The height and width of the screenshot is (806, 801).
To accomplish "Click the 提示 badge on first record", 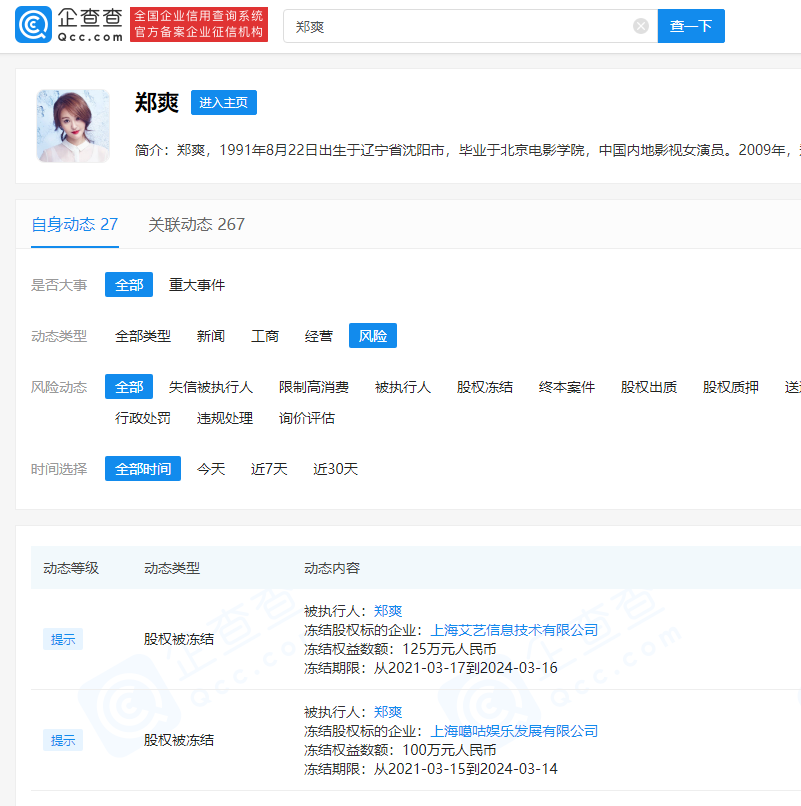I will click(x=62, y=639).
